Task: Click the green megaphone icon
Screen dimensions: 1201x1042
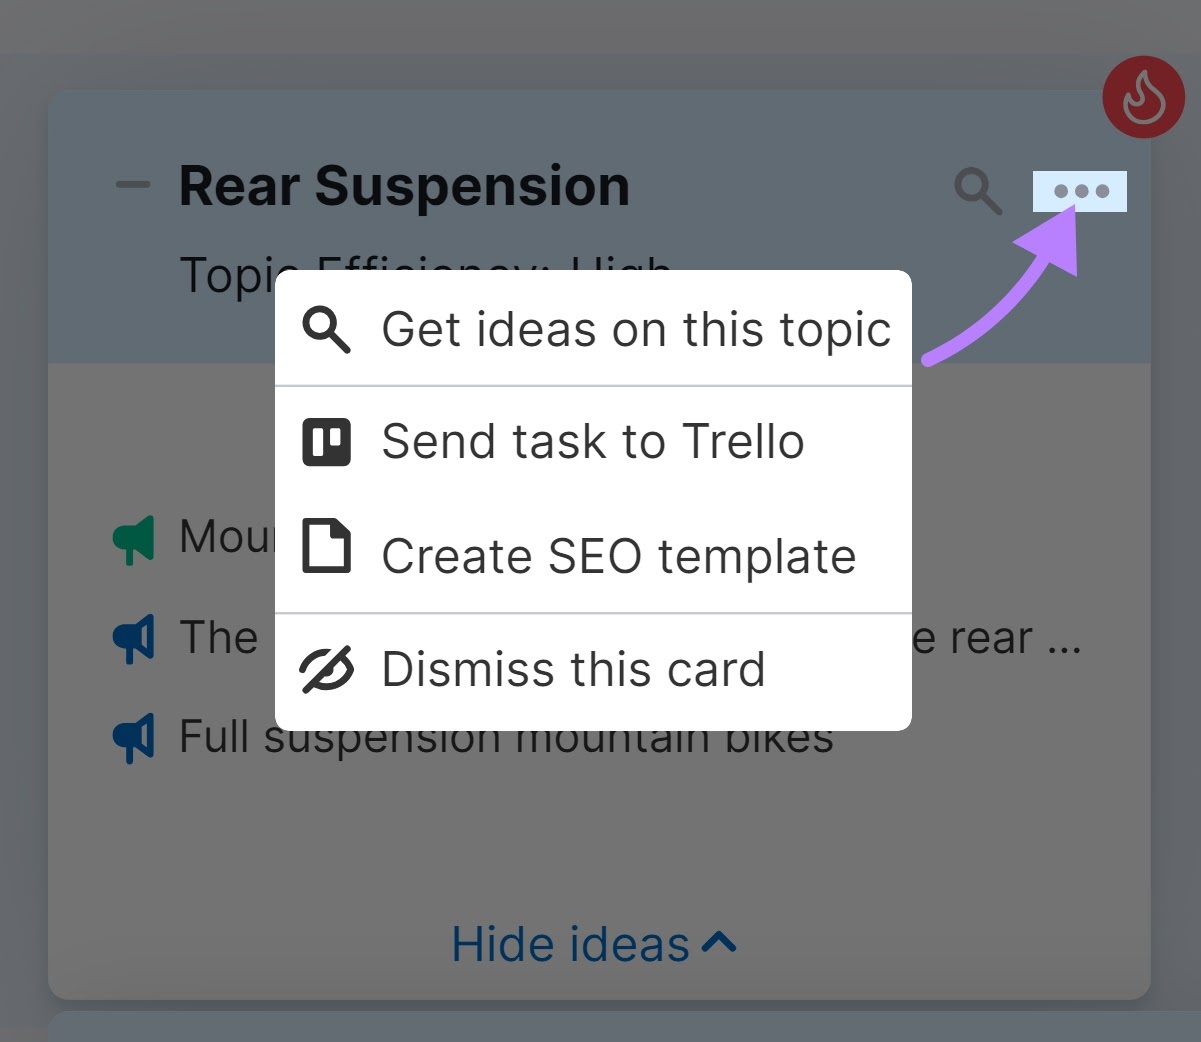Action: coord(133,540)
